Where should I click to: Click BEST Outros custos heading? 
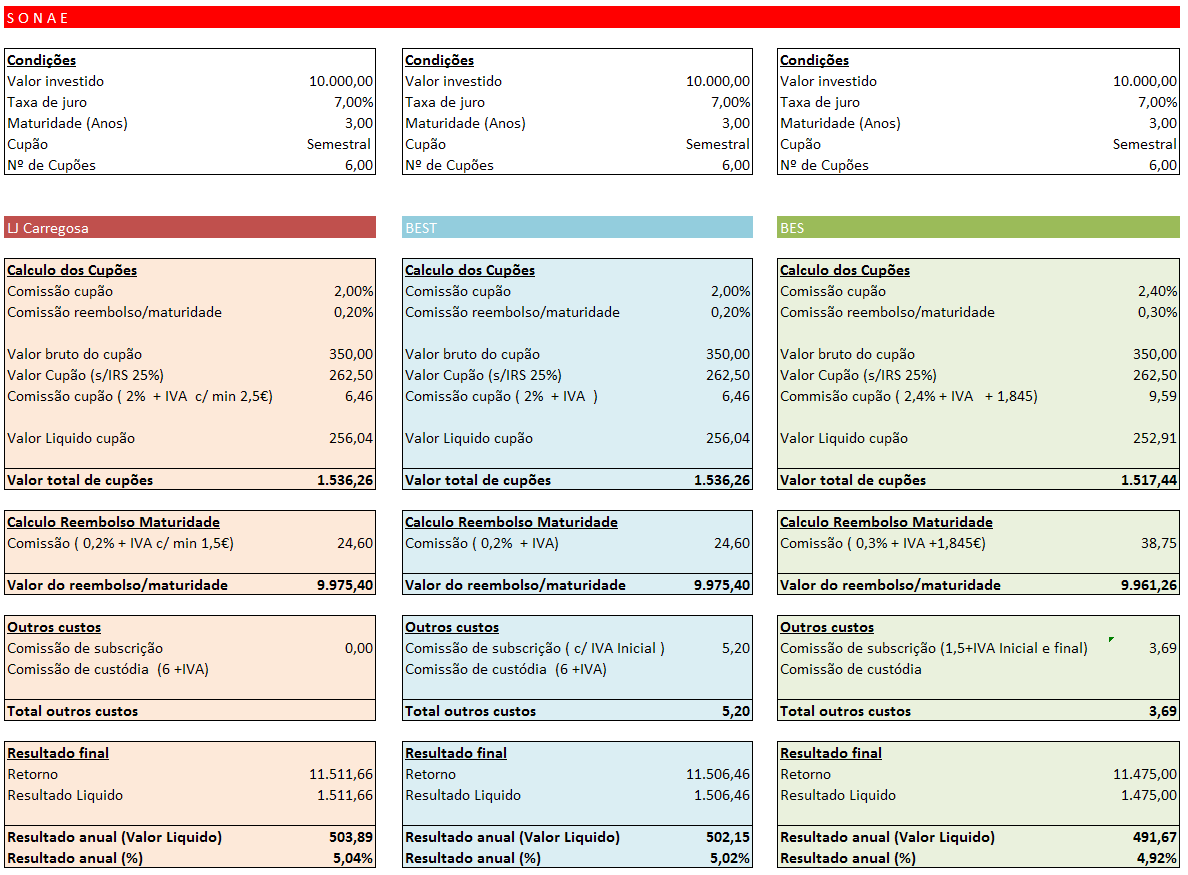(x=452, y=627)
